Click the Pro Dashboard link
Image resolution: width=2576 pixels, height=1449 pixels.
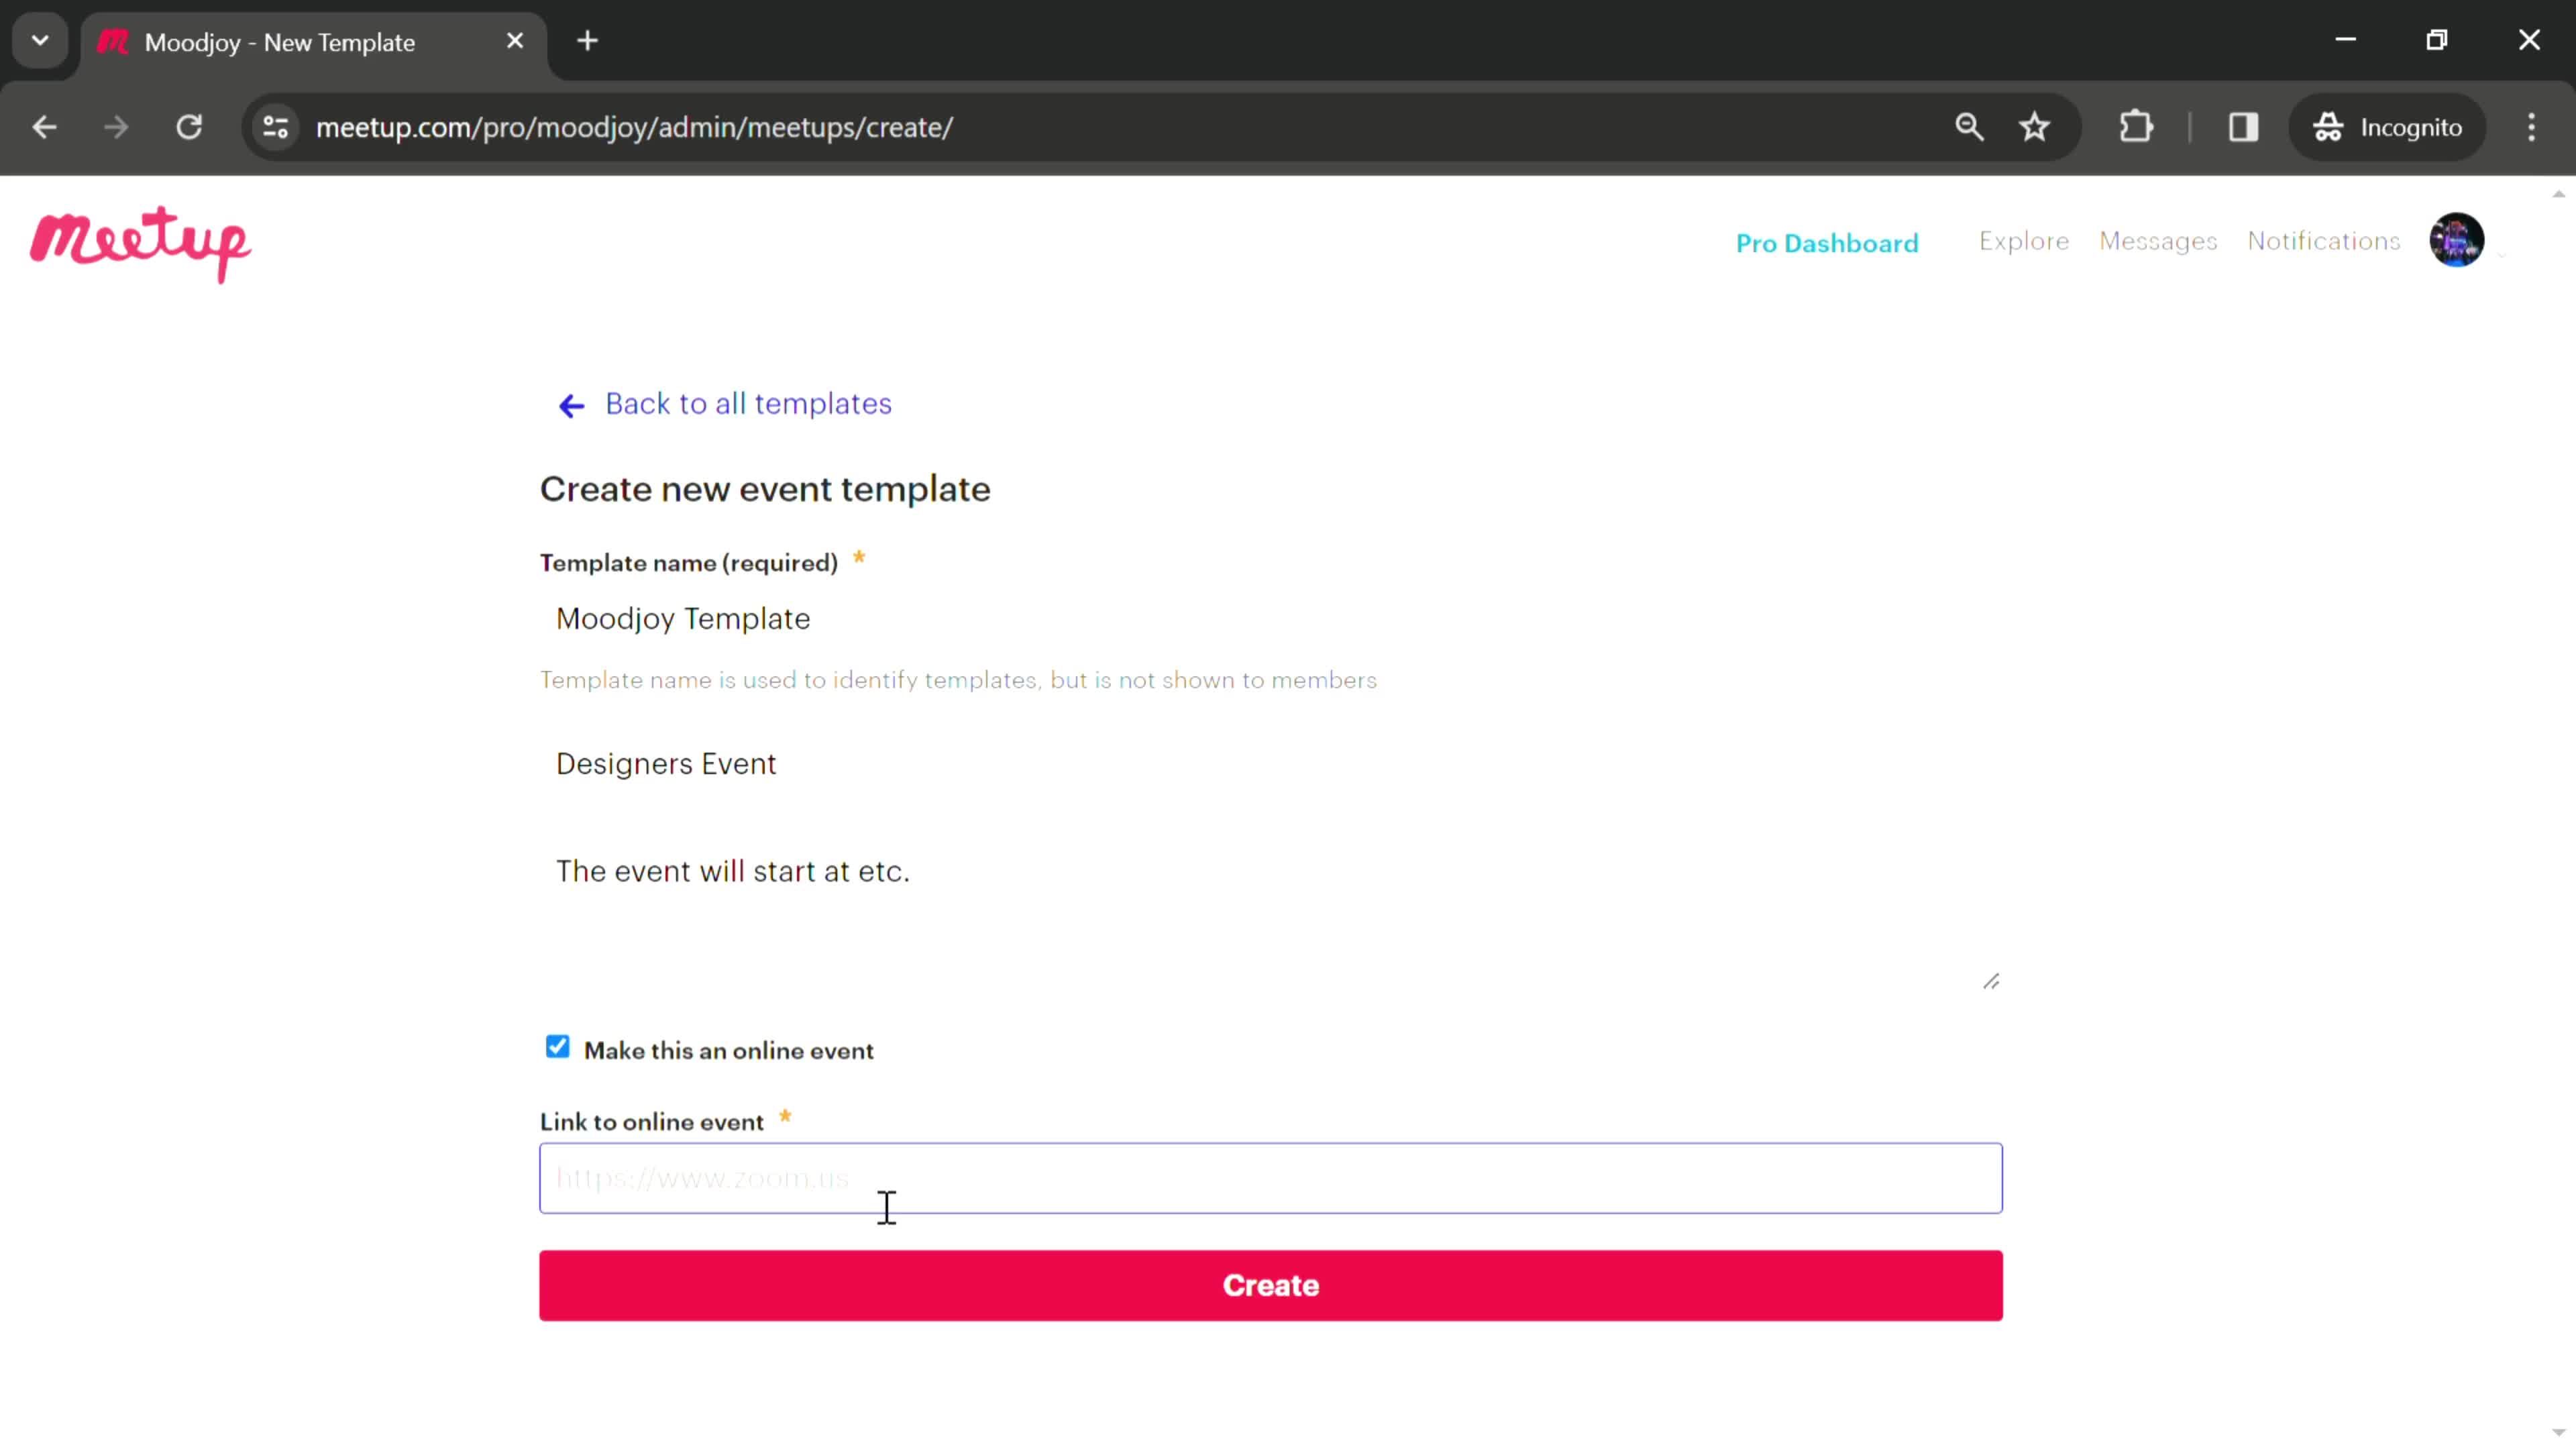pyautogui.click(x=1827, y=241)
